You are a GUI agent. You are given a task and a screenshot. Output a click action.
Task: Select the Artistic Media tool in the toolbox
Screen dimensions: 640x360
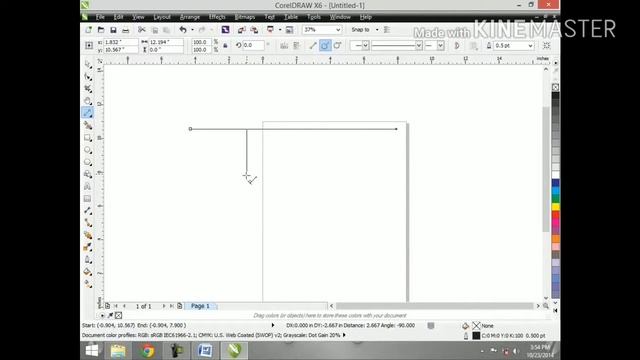pos(88,125)
